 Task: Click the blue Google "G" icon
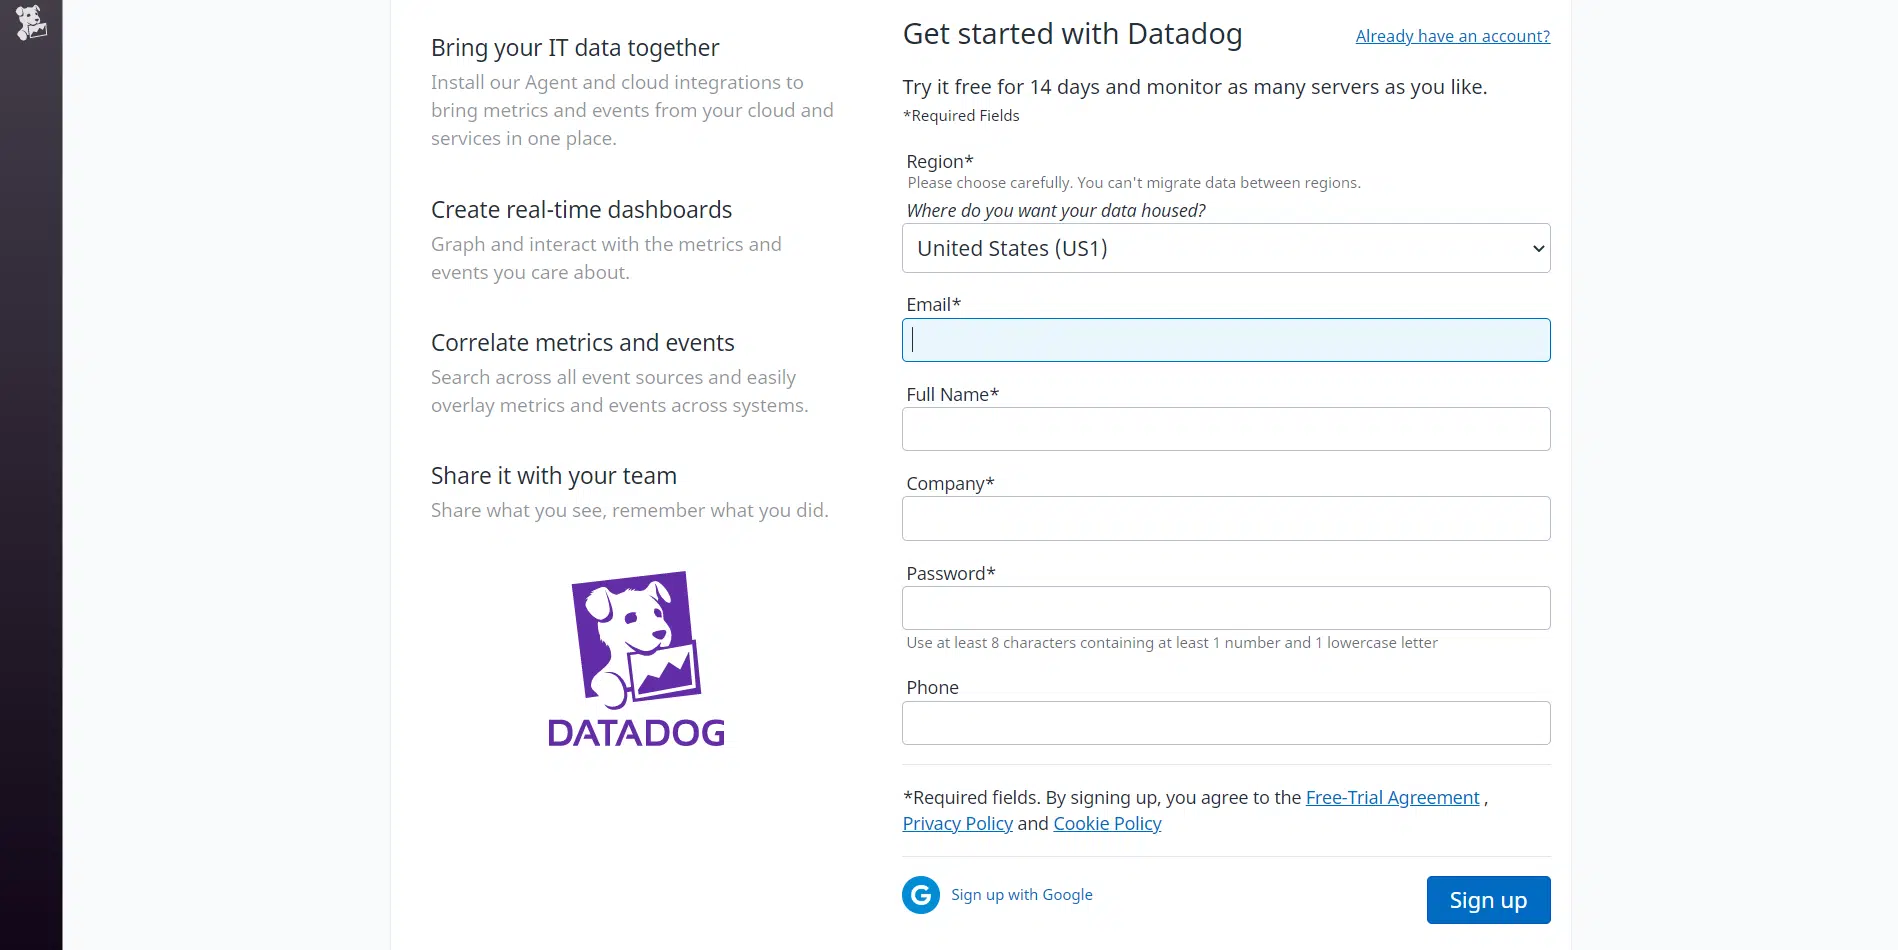(x=921, y=895)
